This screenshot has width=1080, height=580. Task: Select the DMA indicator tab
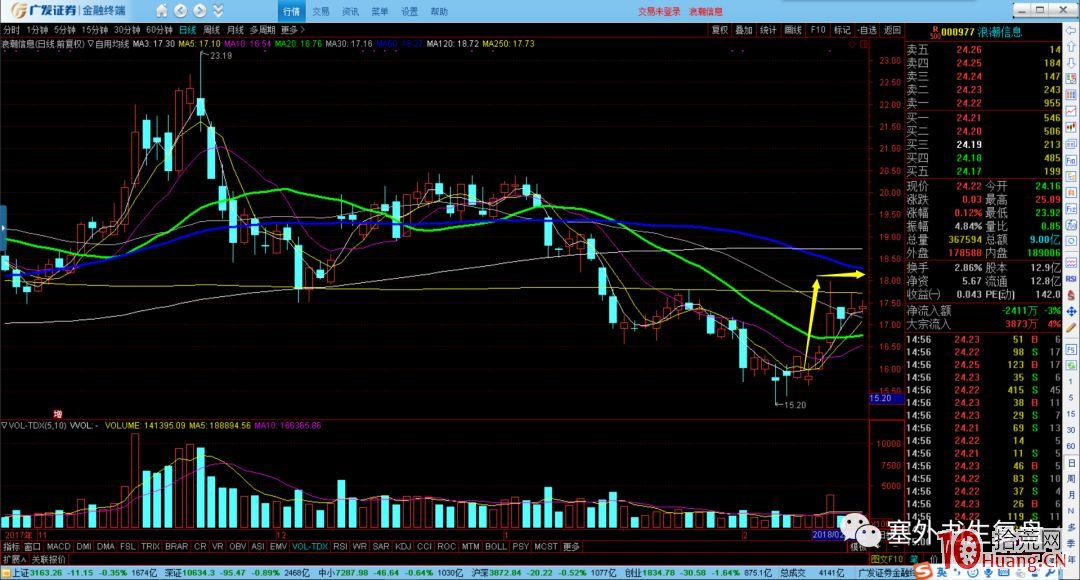[106, 546]
